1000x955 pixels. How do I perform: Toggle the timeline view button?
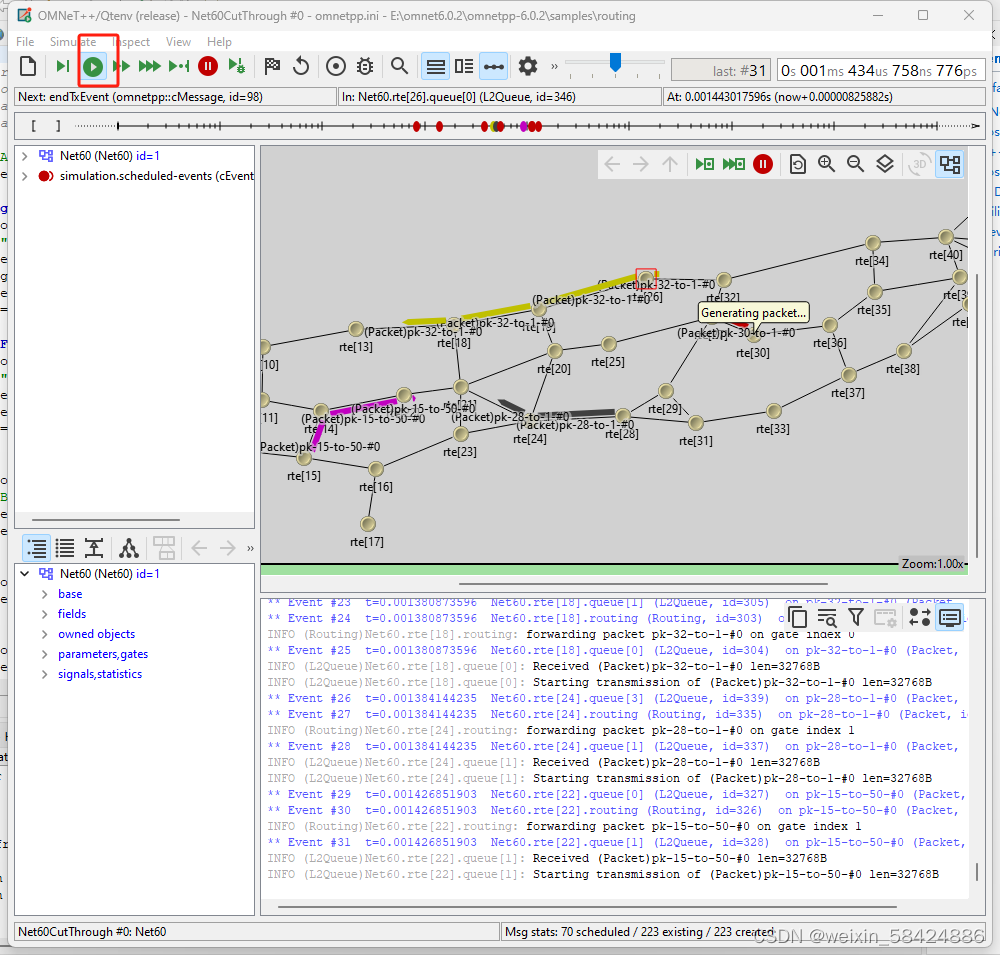[494, 66]
